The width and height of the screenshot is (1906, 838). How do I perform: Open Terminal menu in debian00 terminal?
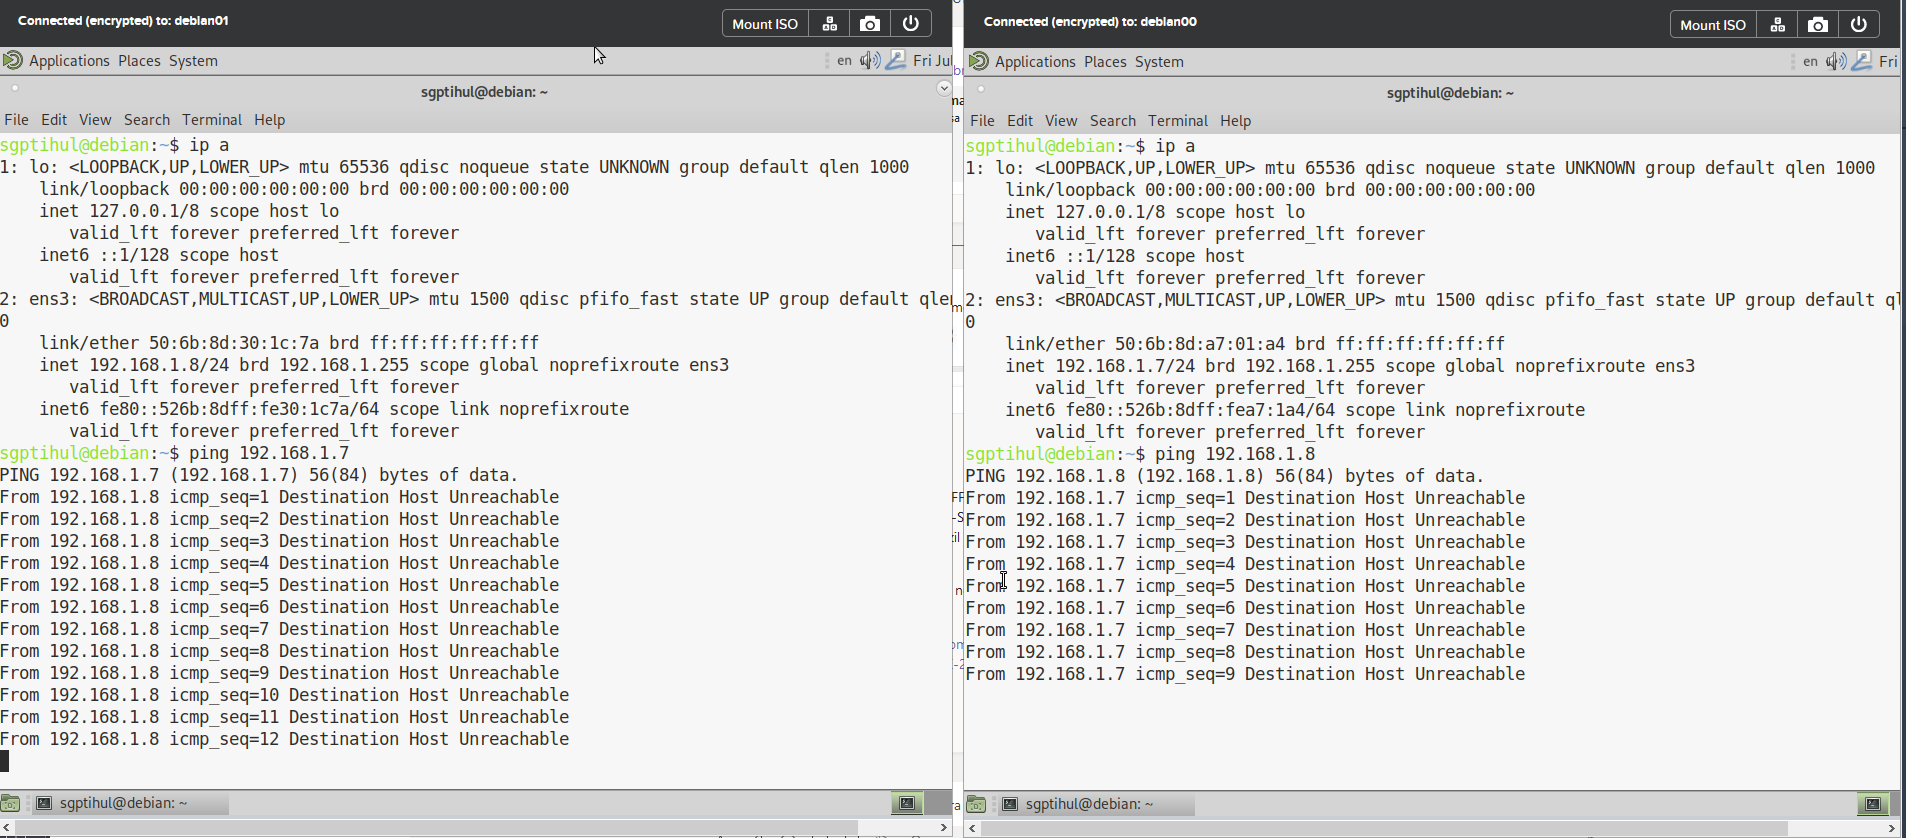[1178, 121]
